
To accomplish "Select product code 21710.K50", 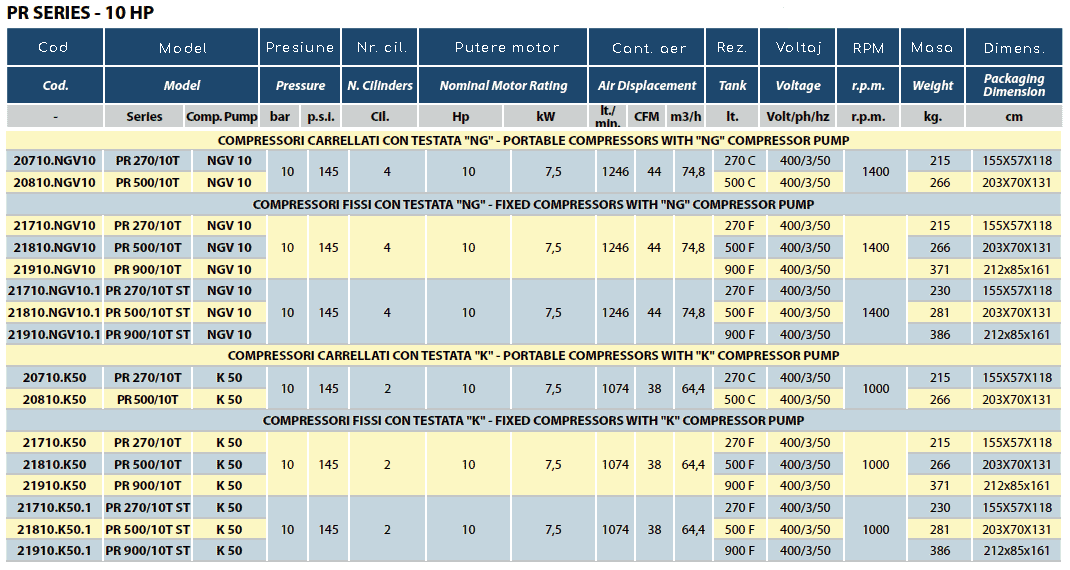I will [x=55, y=443].
